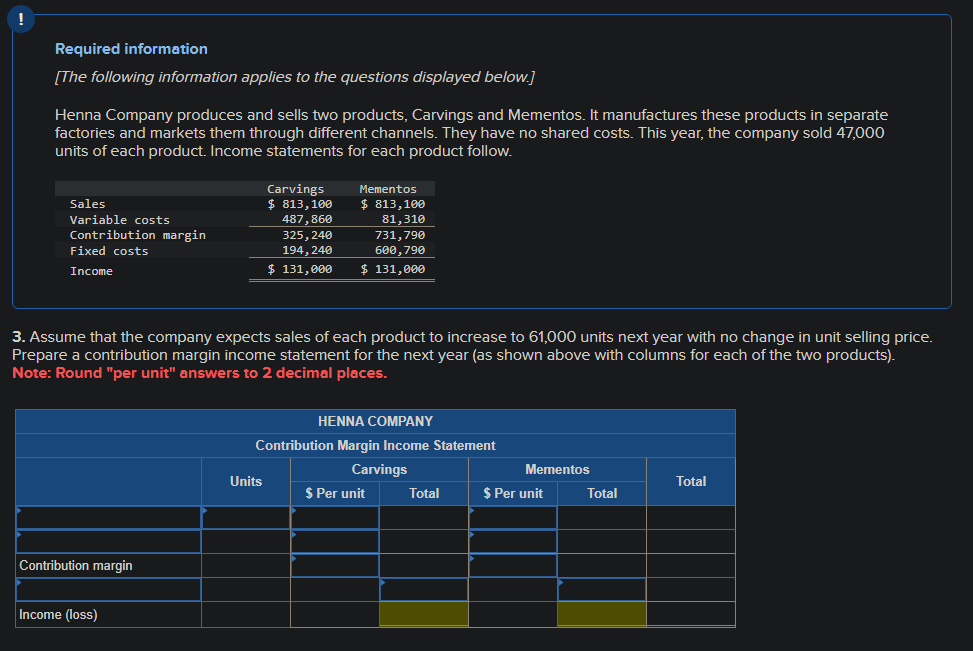This screenshot has height=651, width=973.
Task: Click the red rounding note text
Action: point(200,373)
